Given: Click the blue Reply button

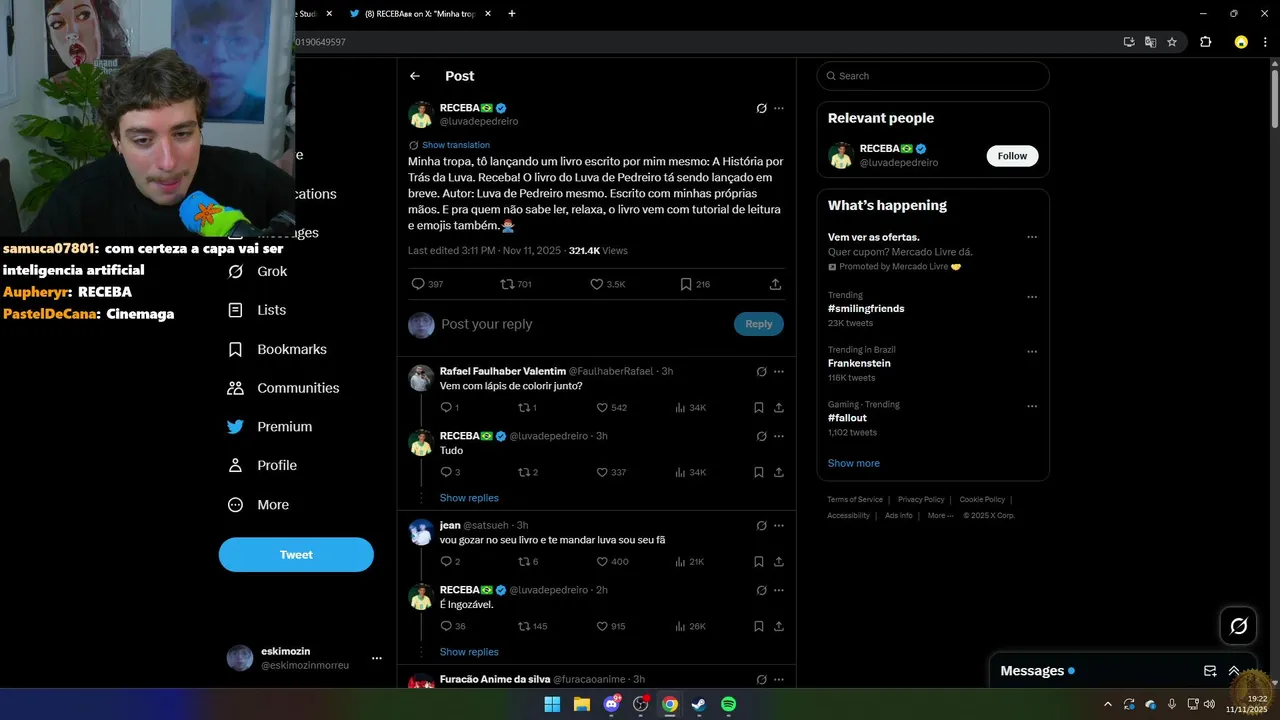Looking at the screenshot, I should click(x=759, y=324).
